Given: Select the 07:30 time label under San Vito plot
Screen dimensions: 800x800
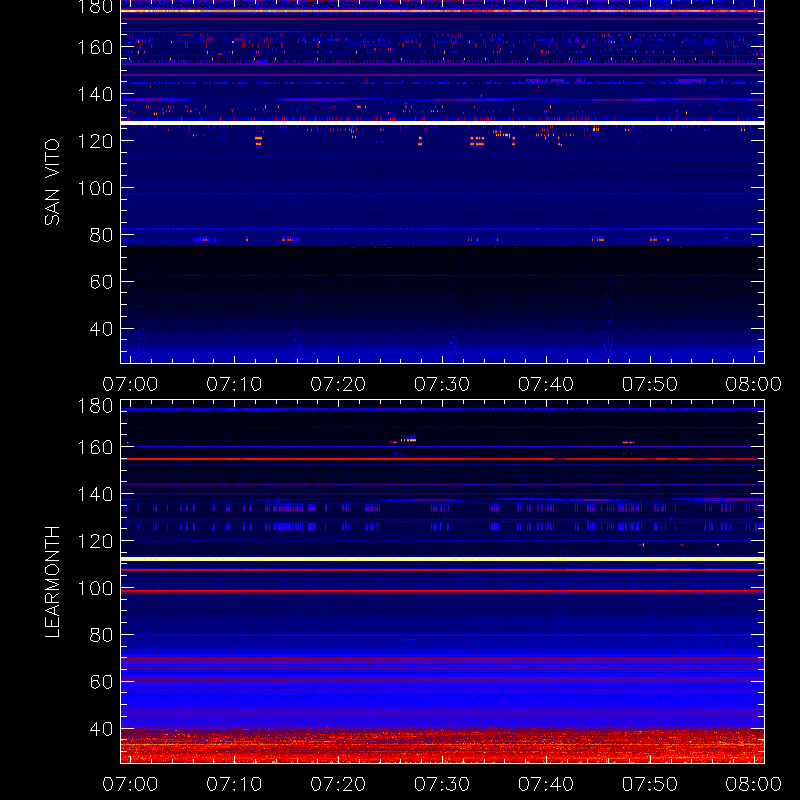Looking at the screenshot, I should 442,384.
